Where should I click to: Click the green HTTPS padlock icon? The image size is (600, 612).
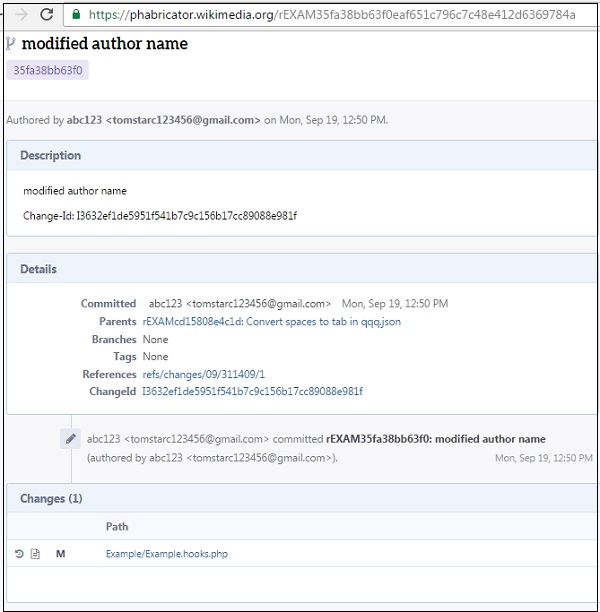click(x=76, y=15)
